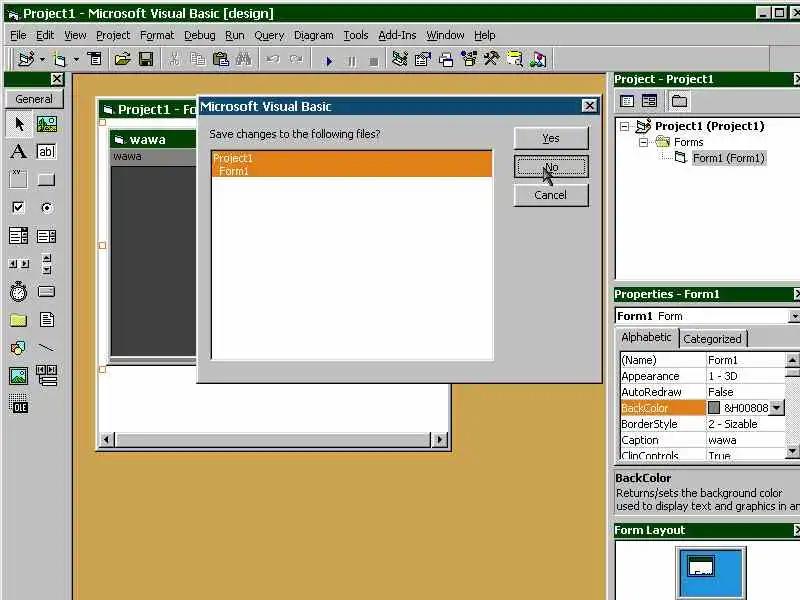
Task: Select the BorderStyle property row
Action: tap(702, 424)
